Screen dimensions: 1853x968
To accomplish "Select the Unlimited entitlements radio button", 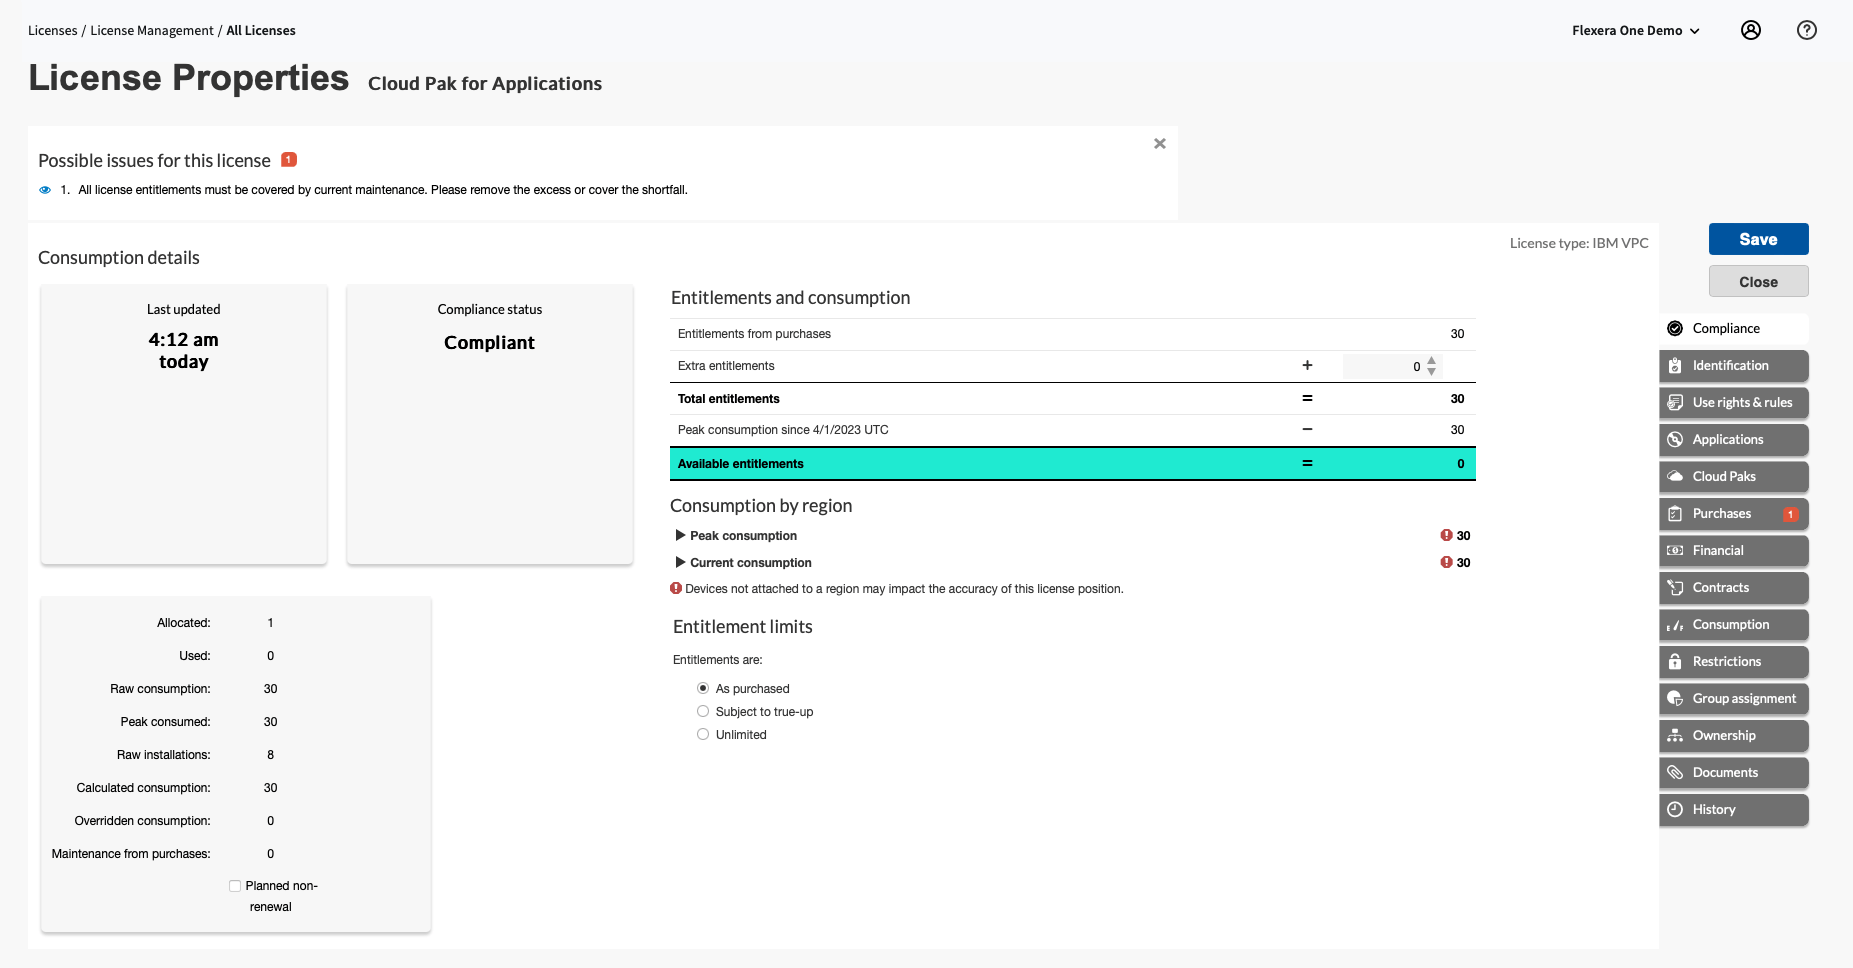I will point(703,735).
